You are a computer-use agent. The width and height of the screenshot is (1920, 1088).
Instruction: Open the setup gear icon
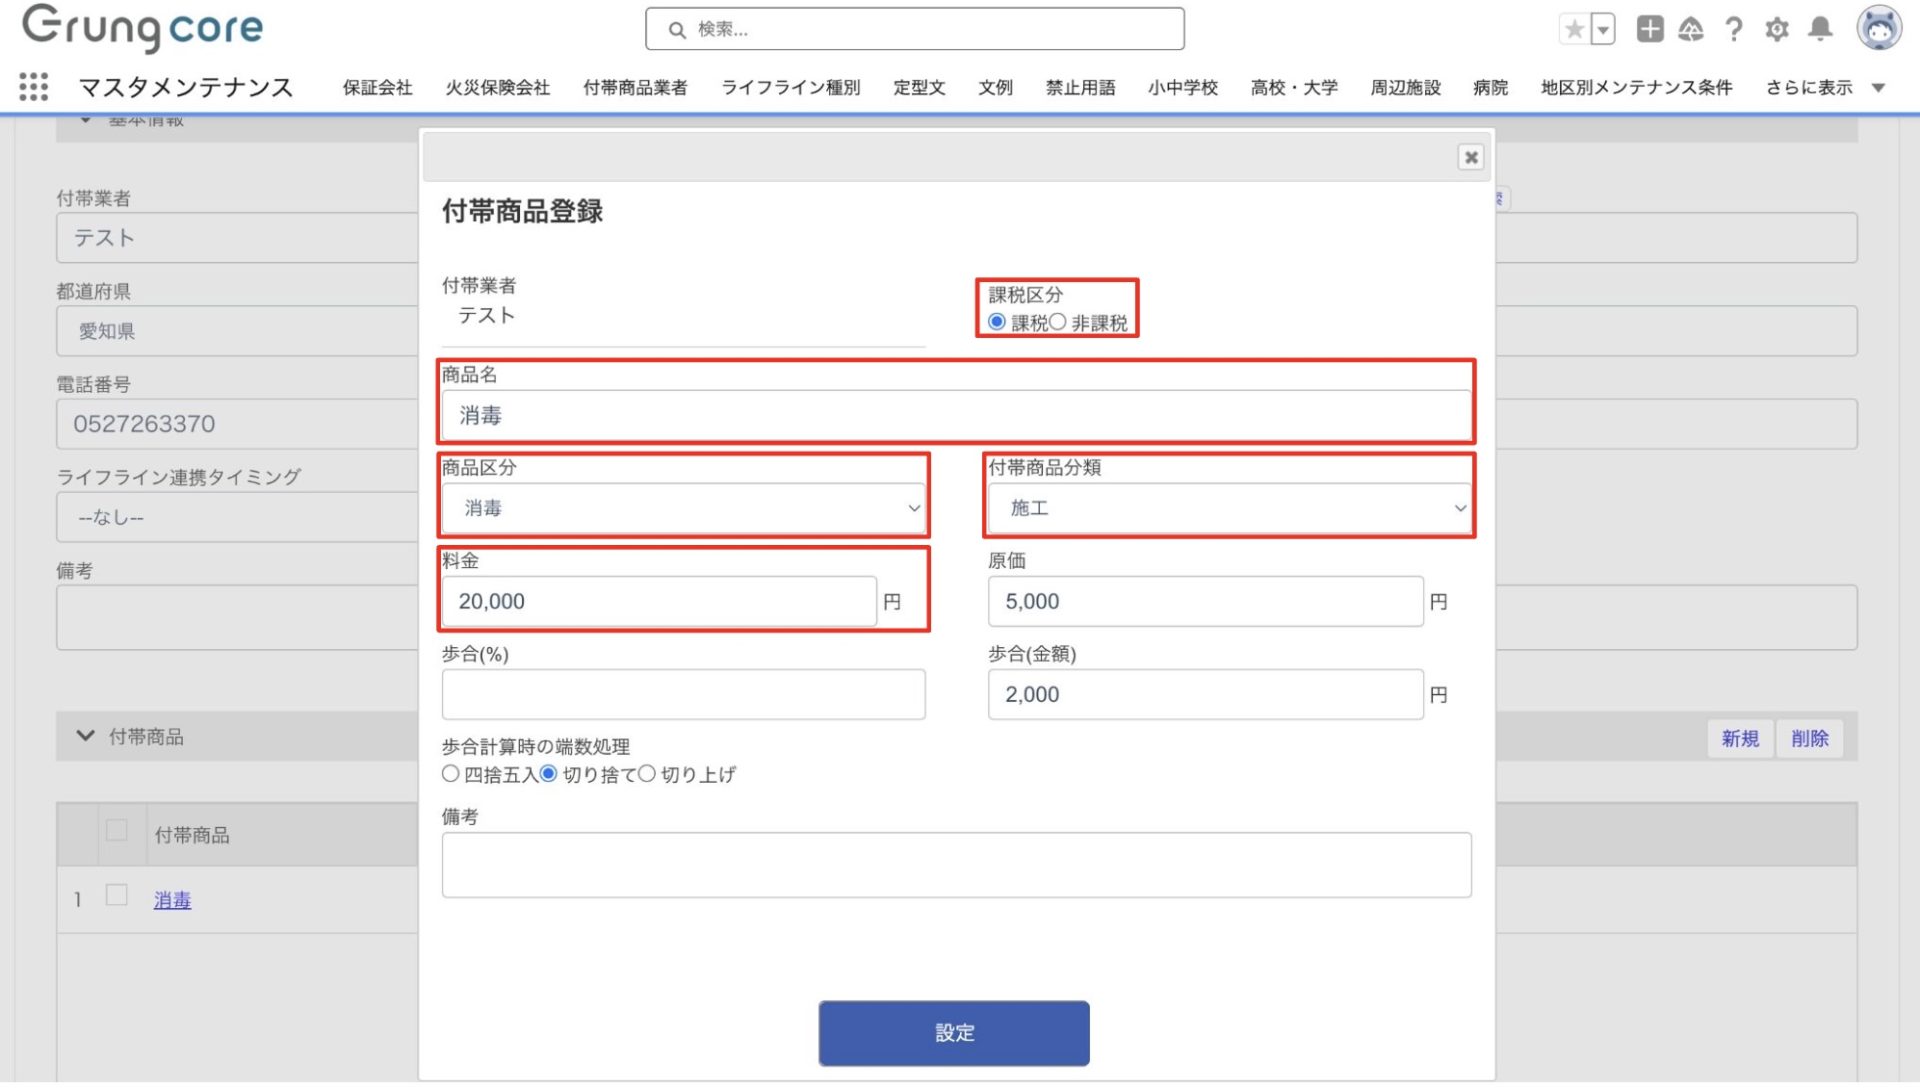pyautogui.click(x=1776, y=29)
